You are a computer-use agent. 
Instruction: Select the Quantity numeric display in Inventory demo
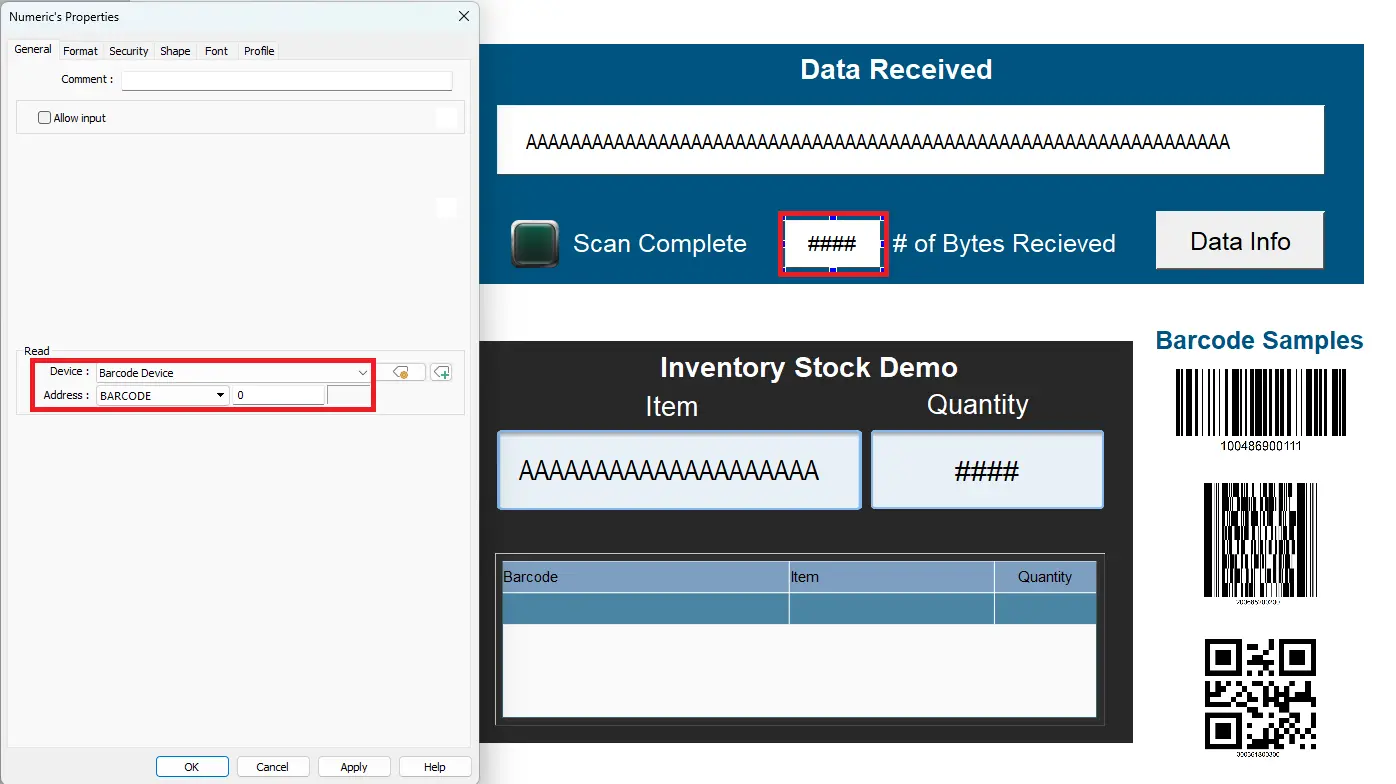coord(987,470)
